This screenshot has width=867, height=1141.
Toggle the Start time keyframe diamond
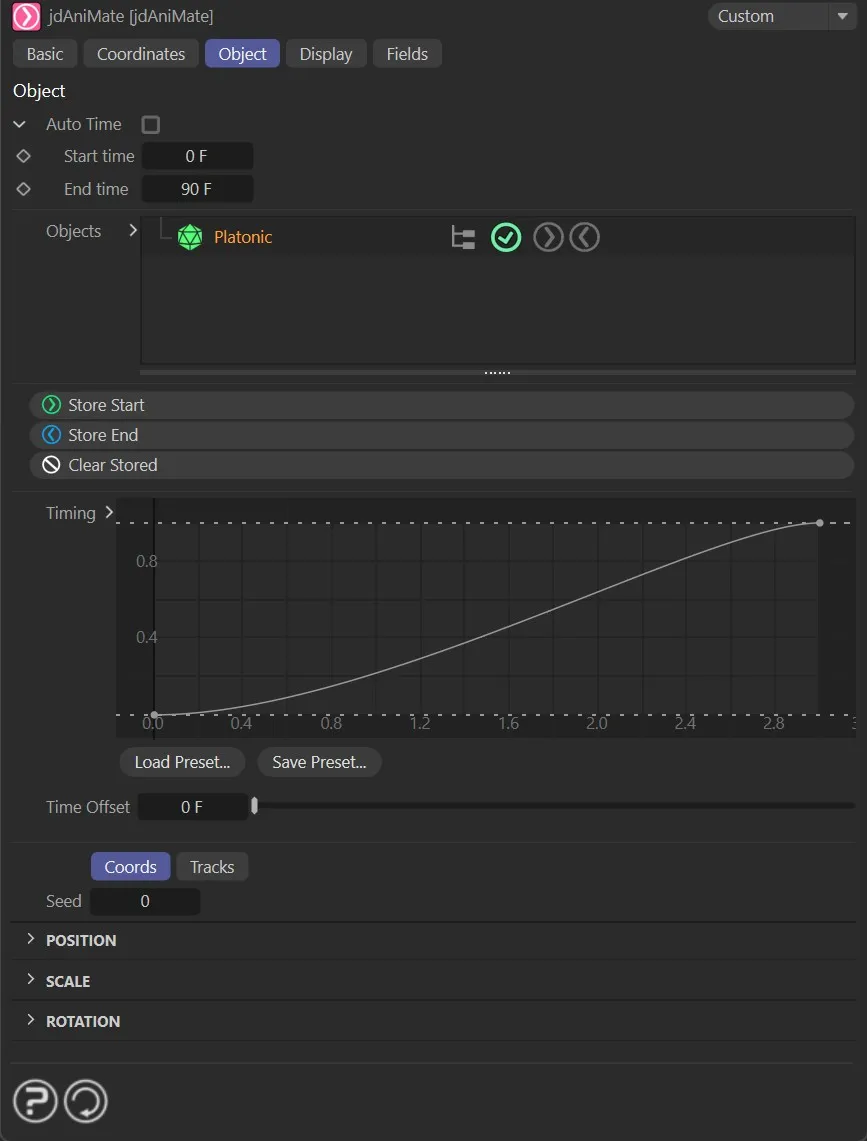pos(24,157)
